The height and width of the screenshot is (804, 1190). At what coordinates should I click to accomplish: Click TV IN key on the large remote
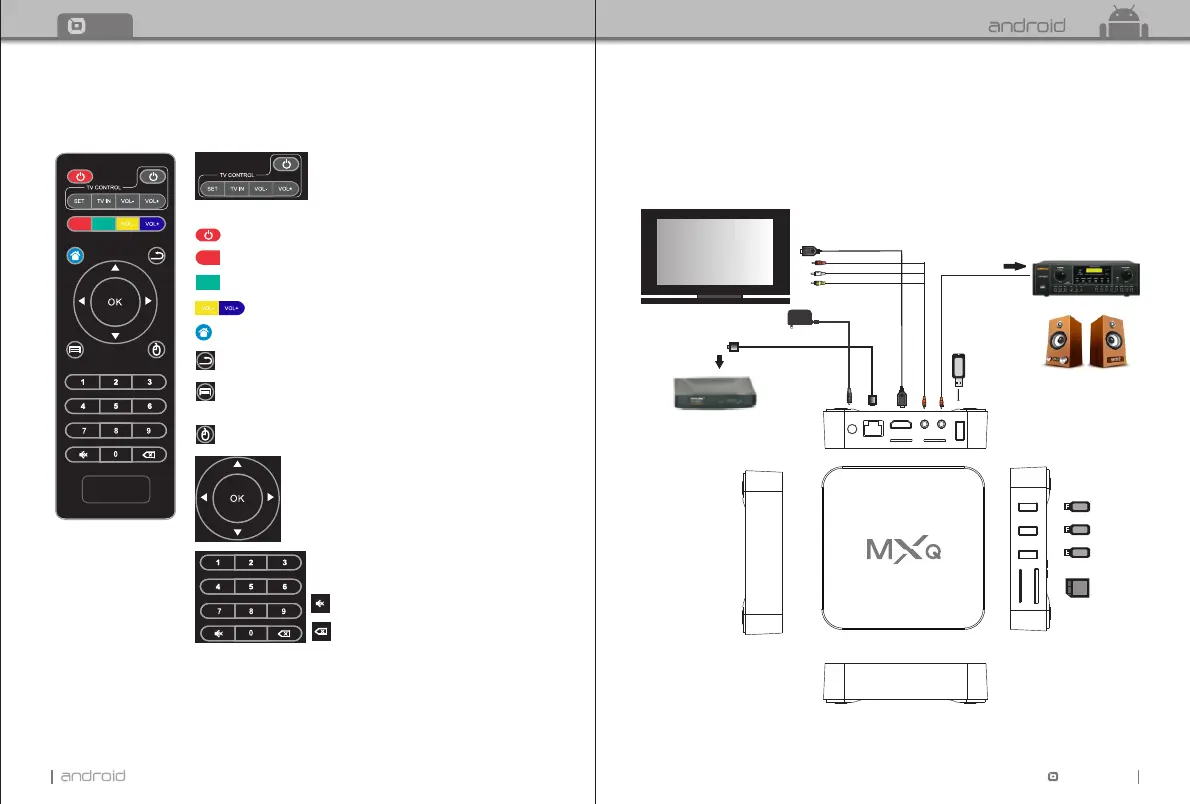coord(103,201)
